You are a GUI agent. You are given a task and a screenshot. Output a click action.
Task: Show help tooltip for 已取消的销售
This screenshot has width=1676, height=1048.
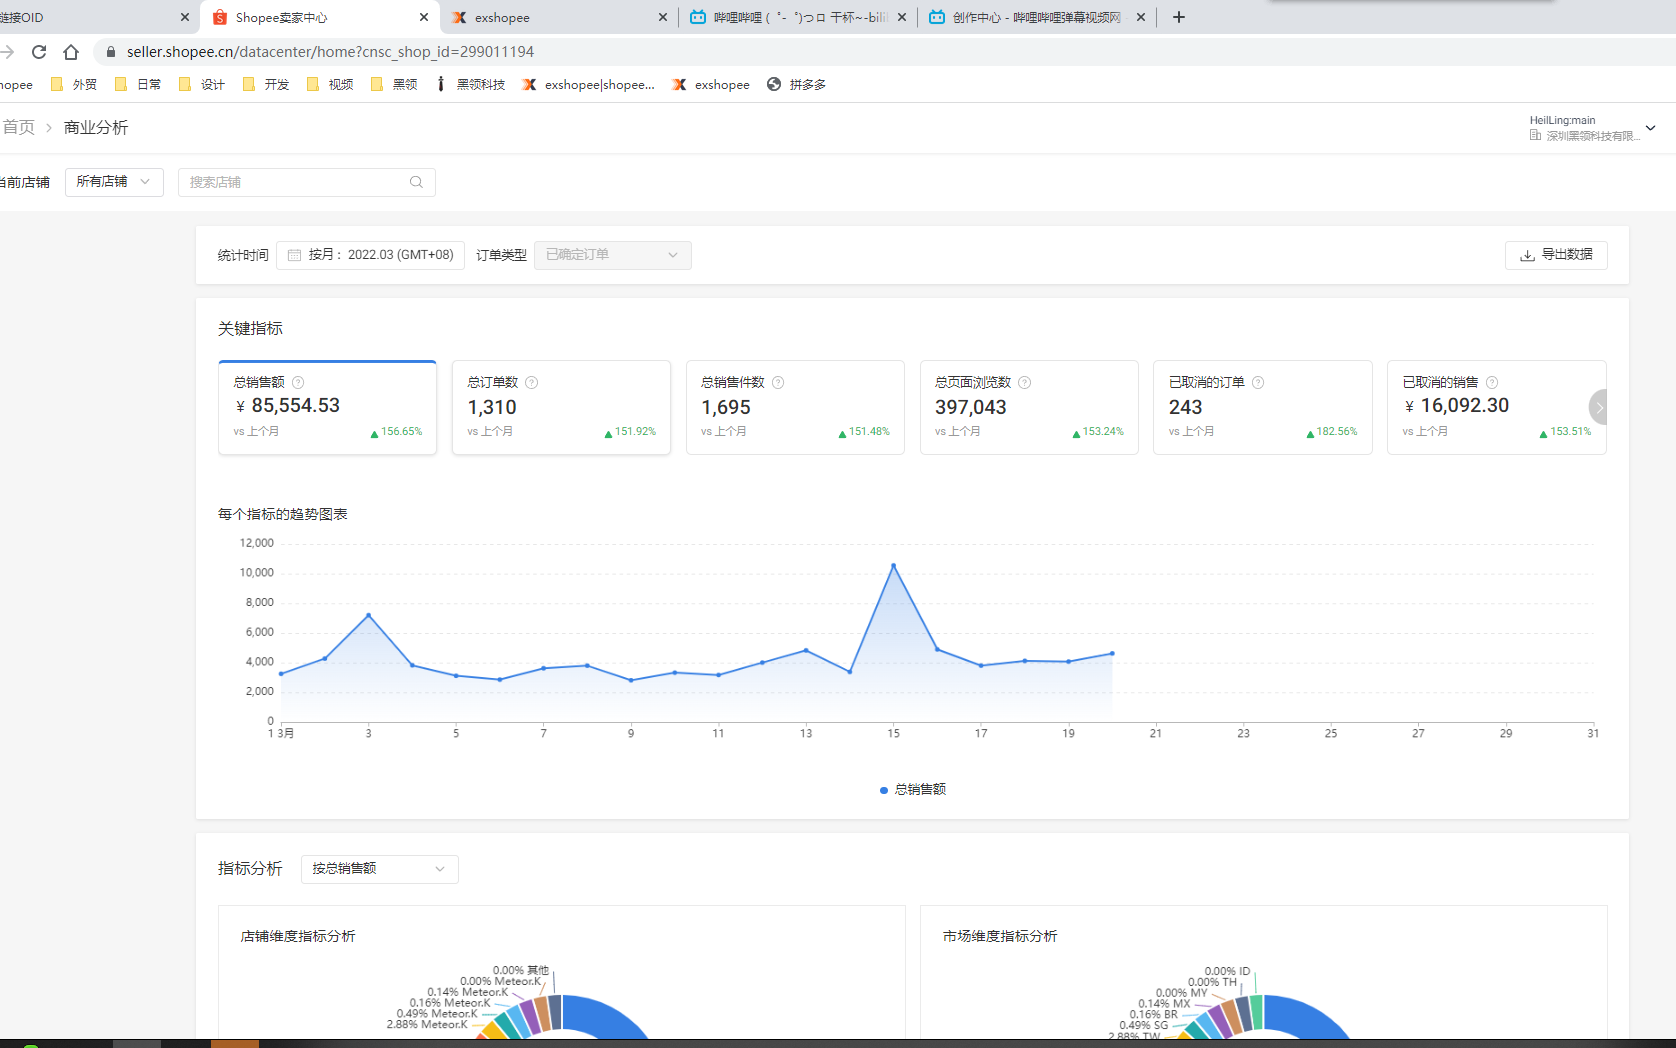pos(1492,383)
